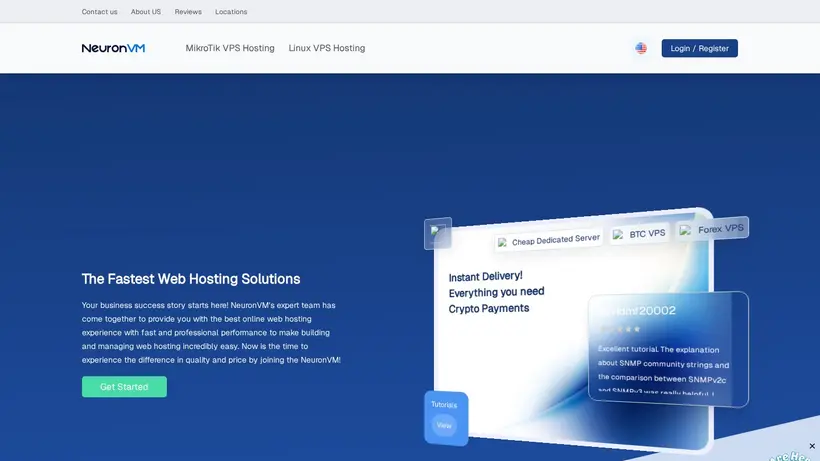This screenshot has height=461, width=820.
Task: Open the Reviews link
Action: click(188, 11)
